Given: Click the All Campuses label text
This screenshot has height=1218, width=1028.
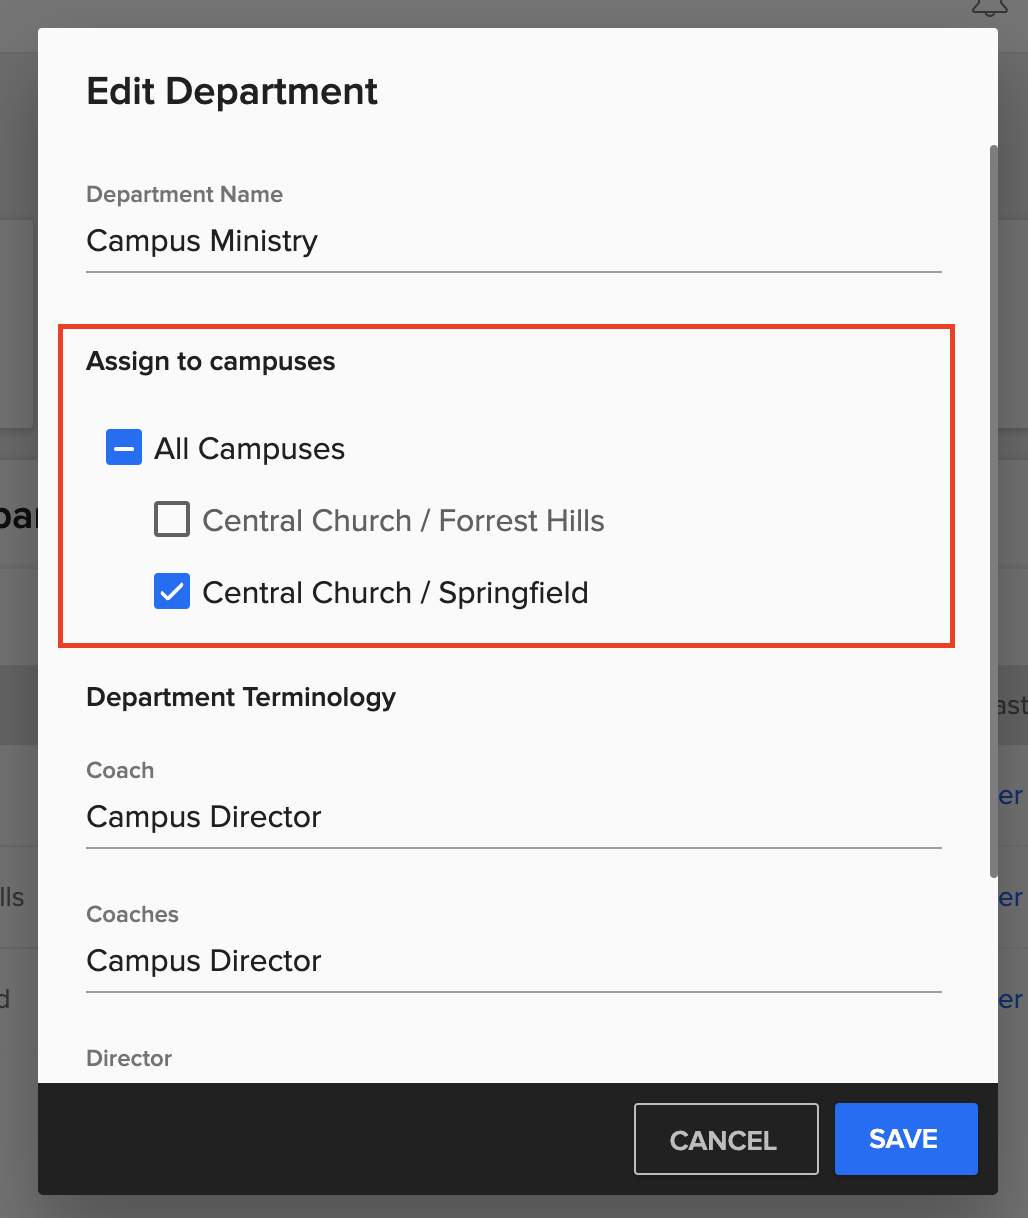Looking at the screenshot, I should click(249, 448).
